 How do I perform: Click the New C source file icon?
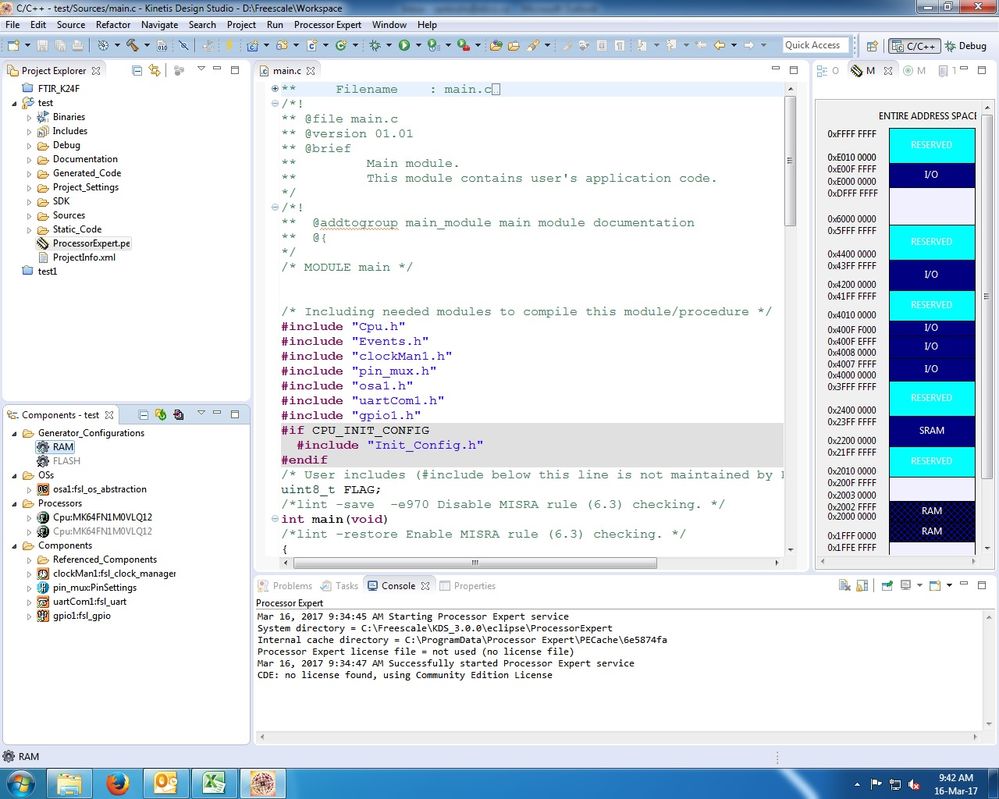point(312,45)
